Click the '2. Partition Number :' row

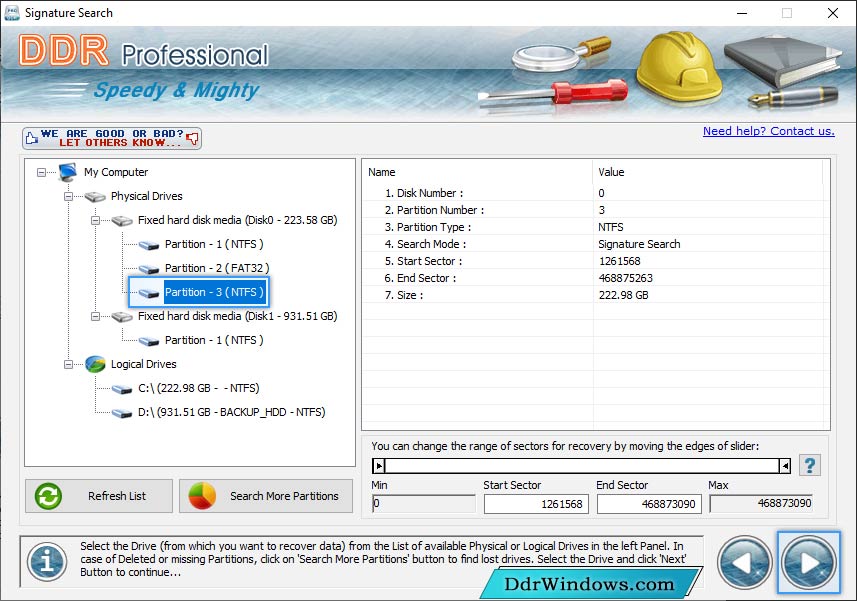tap(592, 210)
